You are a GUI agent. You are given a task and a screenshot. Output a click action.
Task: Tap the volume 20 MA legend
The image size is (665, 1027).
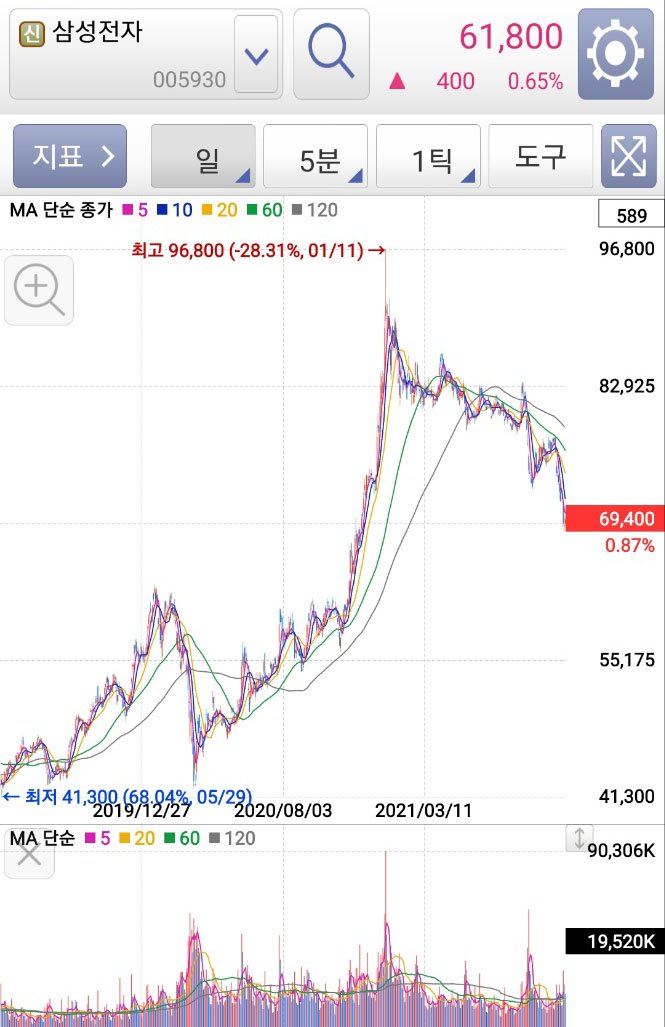tap(138, 838)
